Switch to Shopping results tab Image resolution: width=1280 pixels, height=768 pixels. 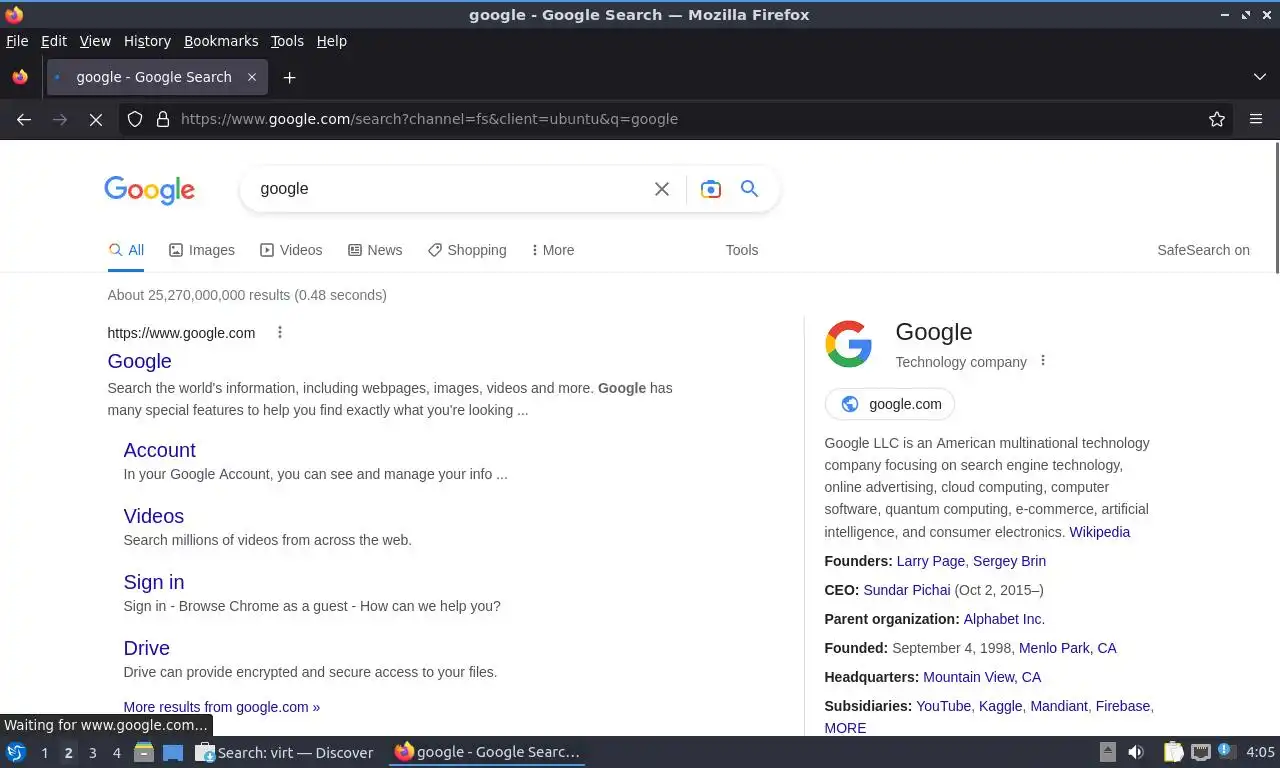(x=467, y=250)
